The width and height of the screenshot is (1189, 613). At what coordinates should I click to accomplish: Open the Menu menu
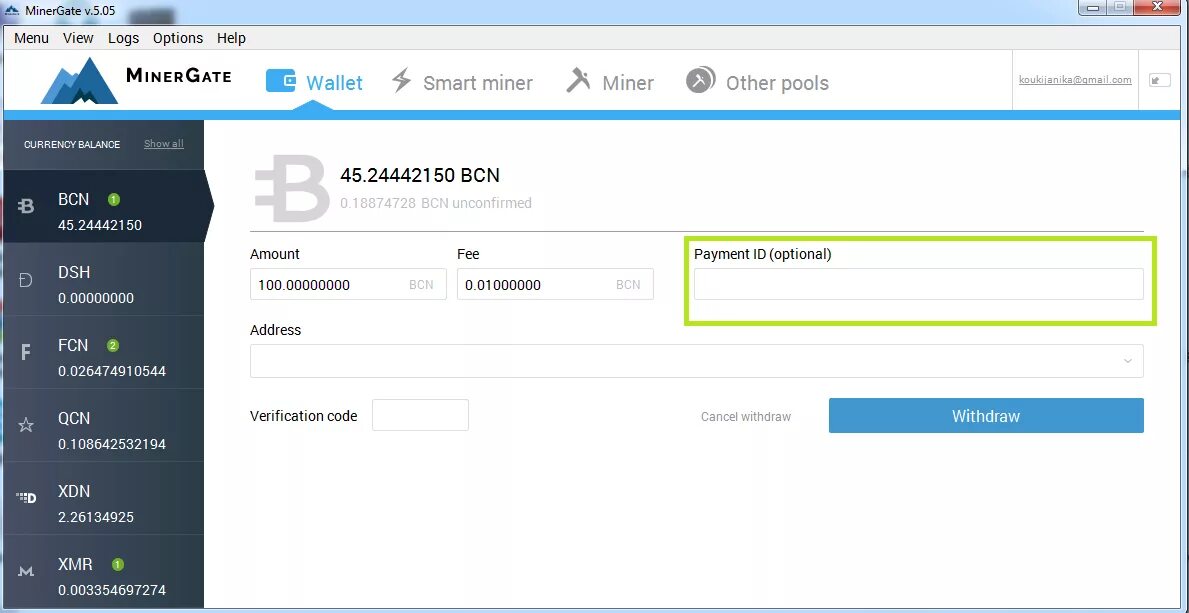[31, 38]
